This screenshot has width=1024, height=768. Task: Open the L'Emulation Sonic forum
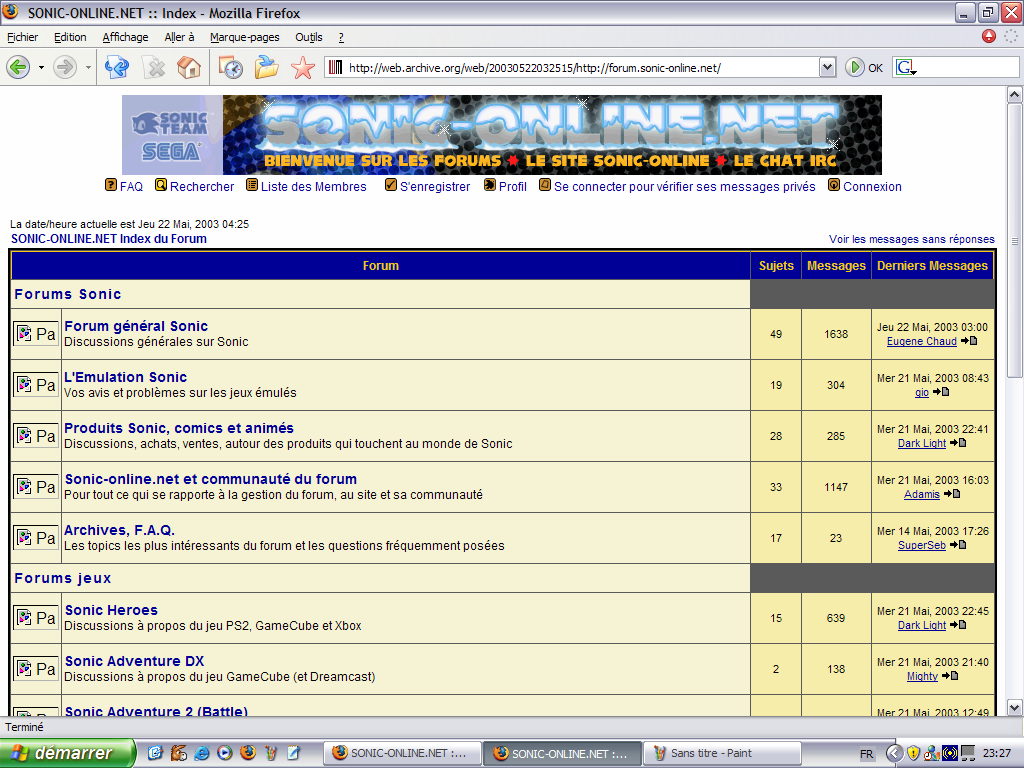point(125,377)
